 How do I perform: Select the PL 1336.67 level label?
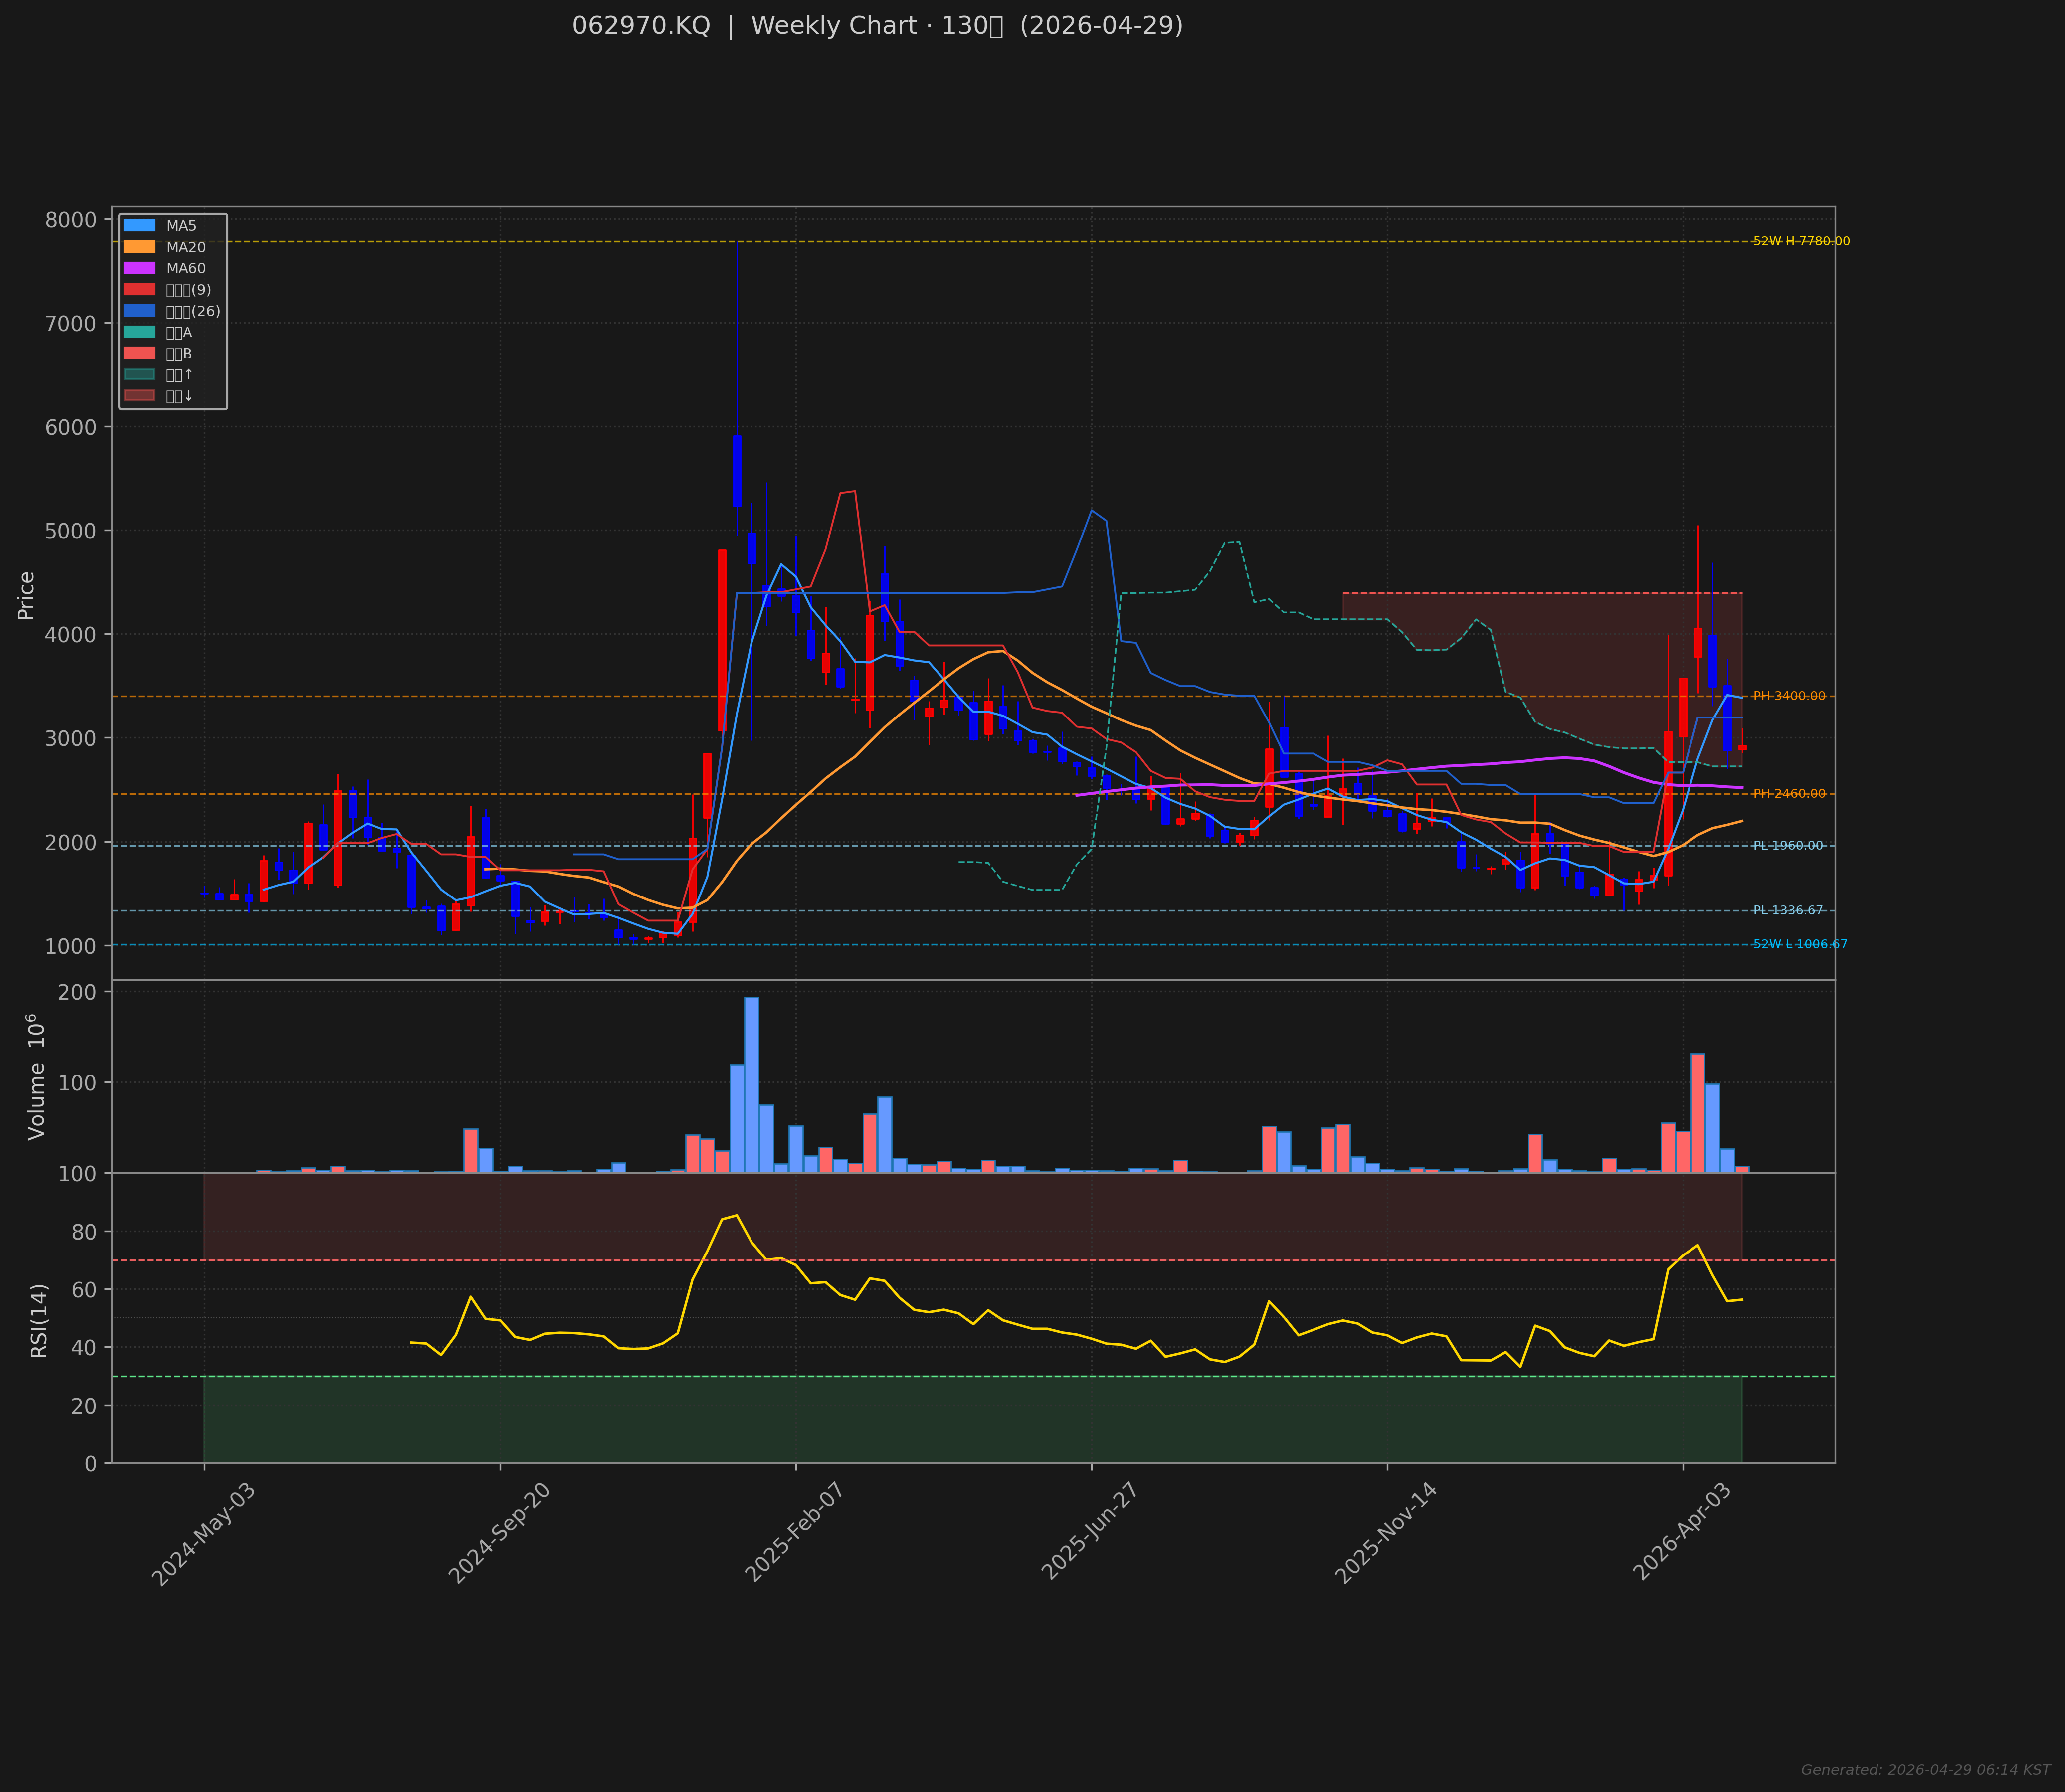(1787, 911)
